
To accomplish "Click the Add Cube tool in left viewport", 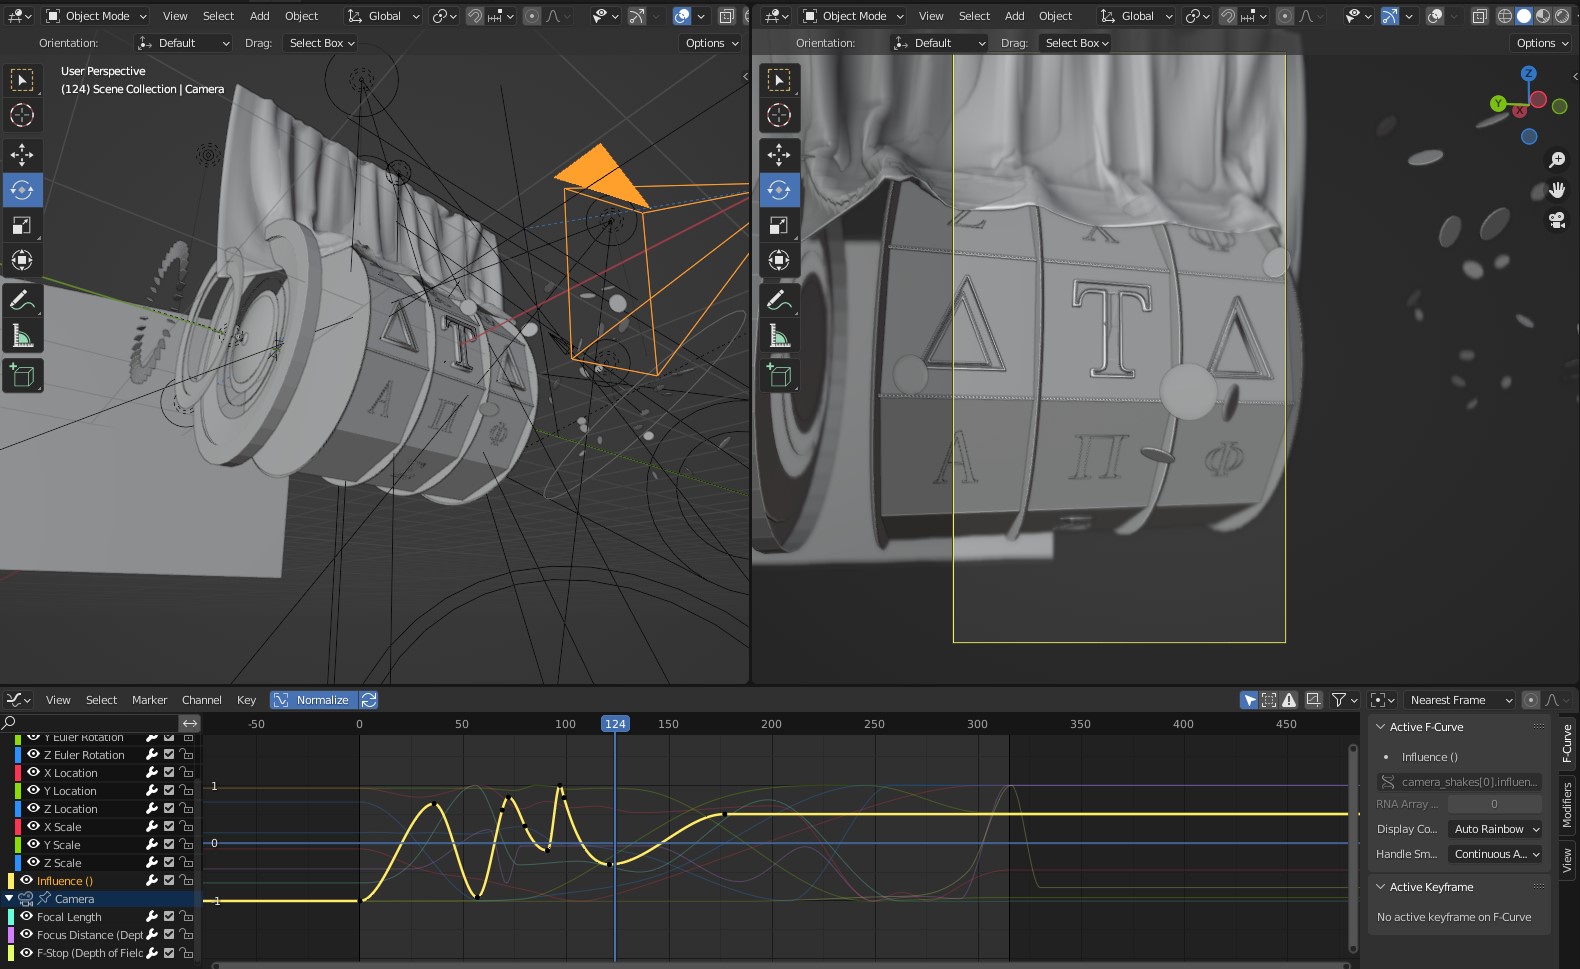I will tap(22, 375).
